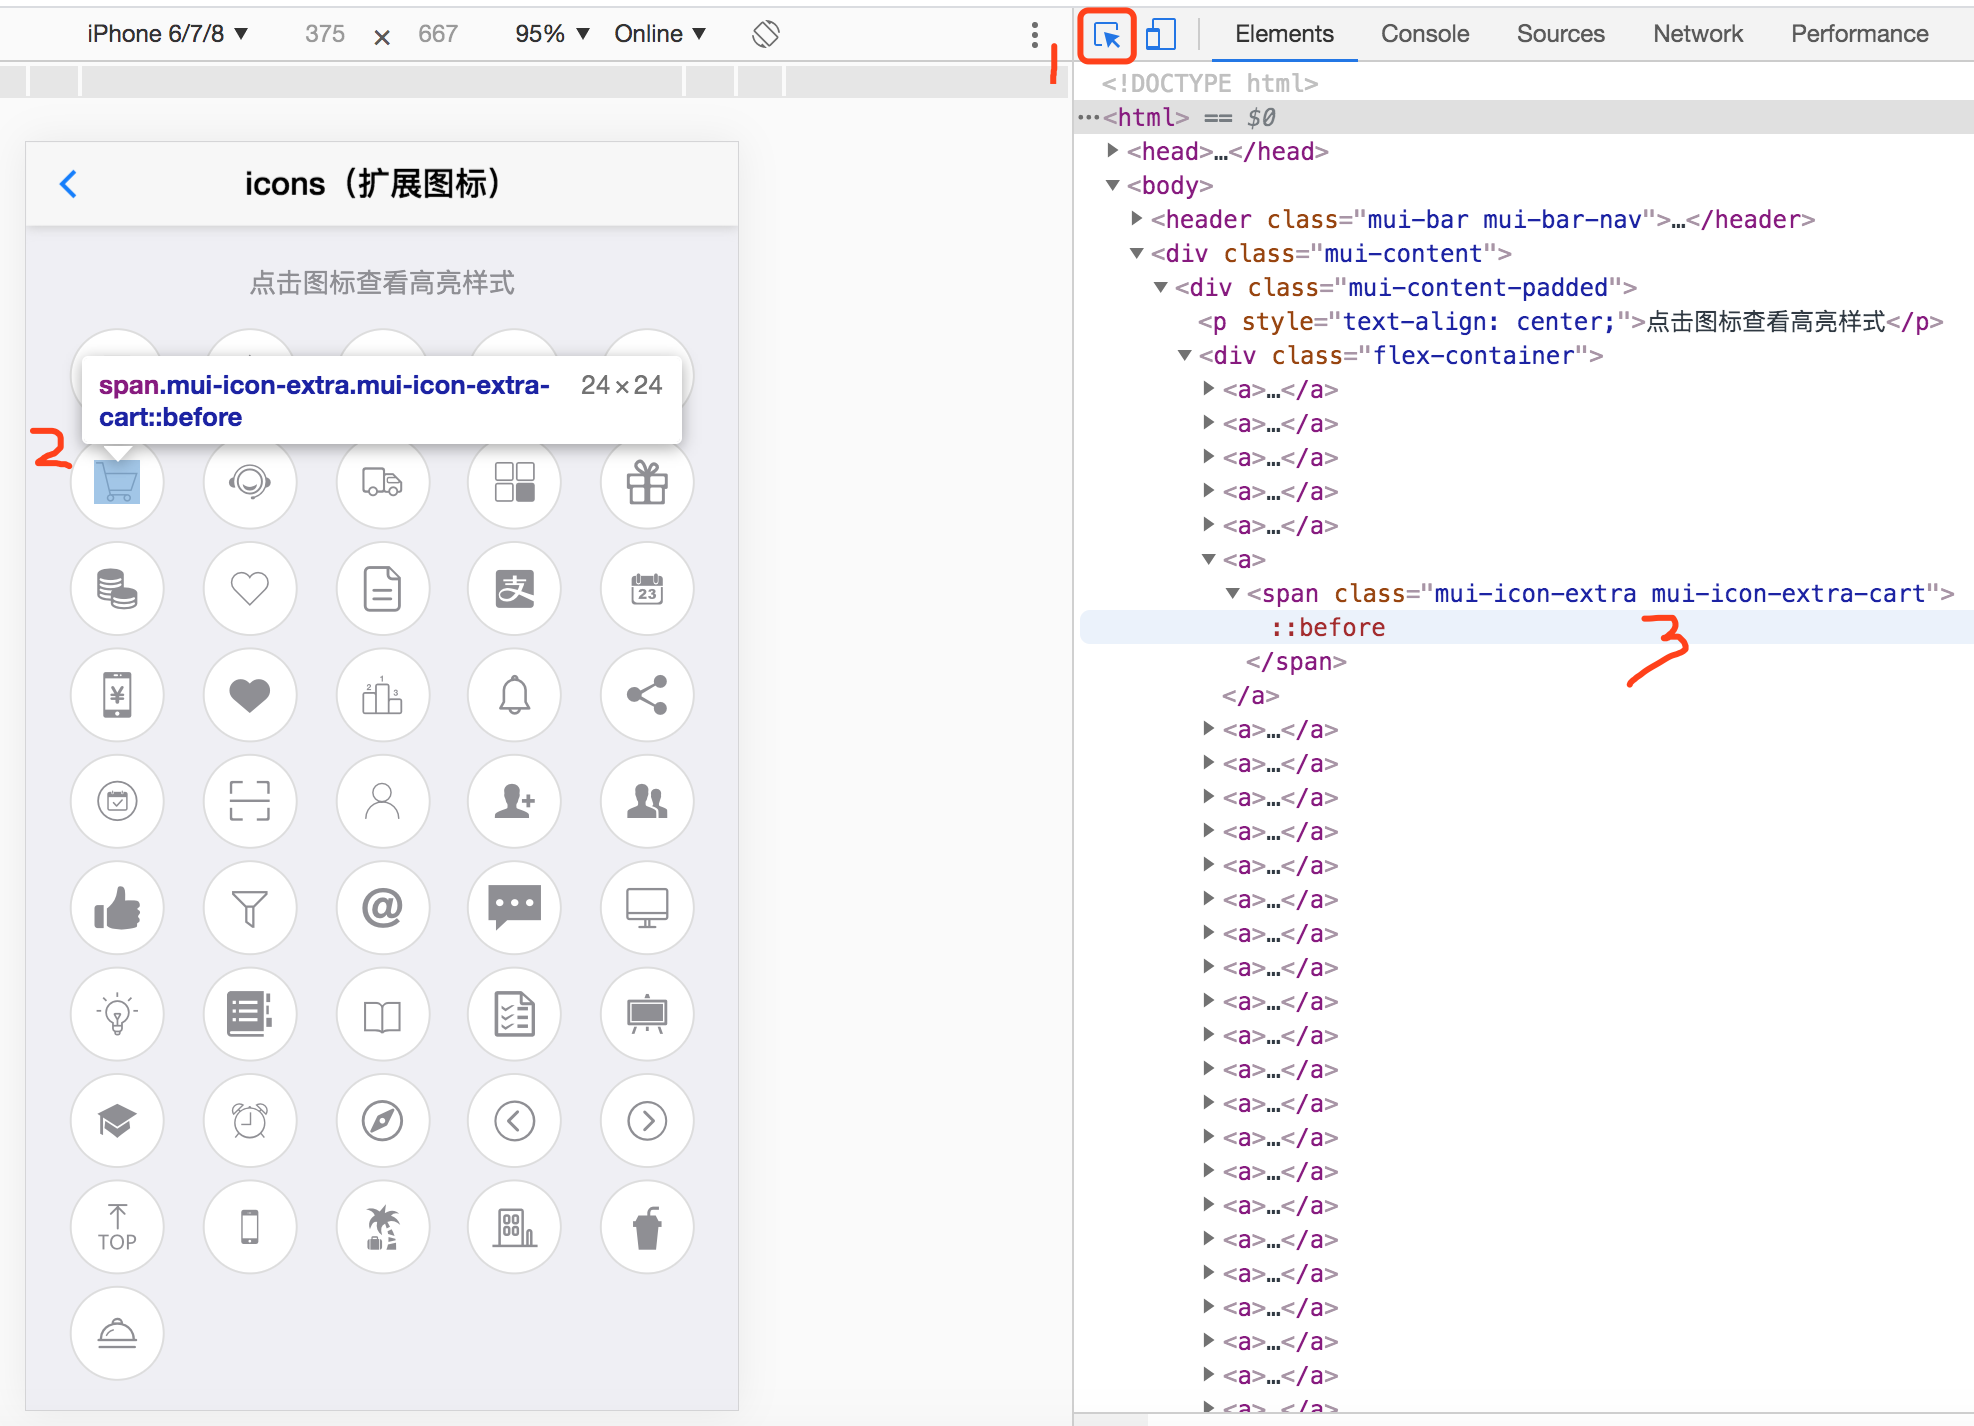Click the inspect element picker icon
Viewport: 1974px width, 1426px height.
click(1106, 35)
